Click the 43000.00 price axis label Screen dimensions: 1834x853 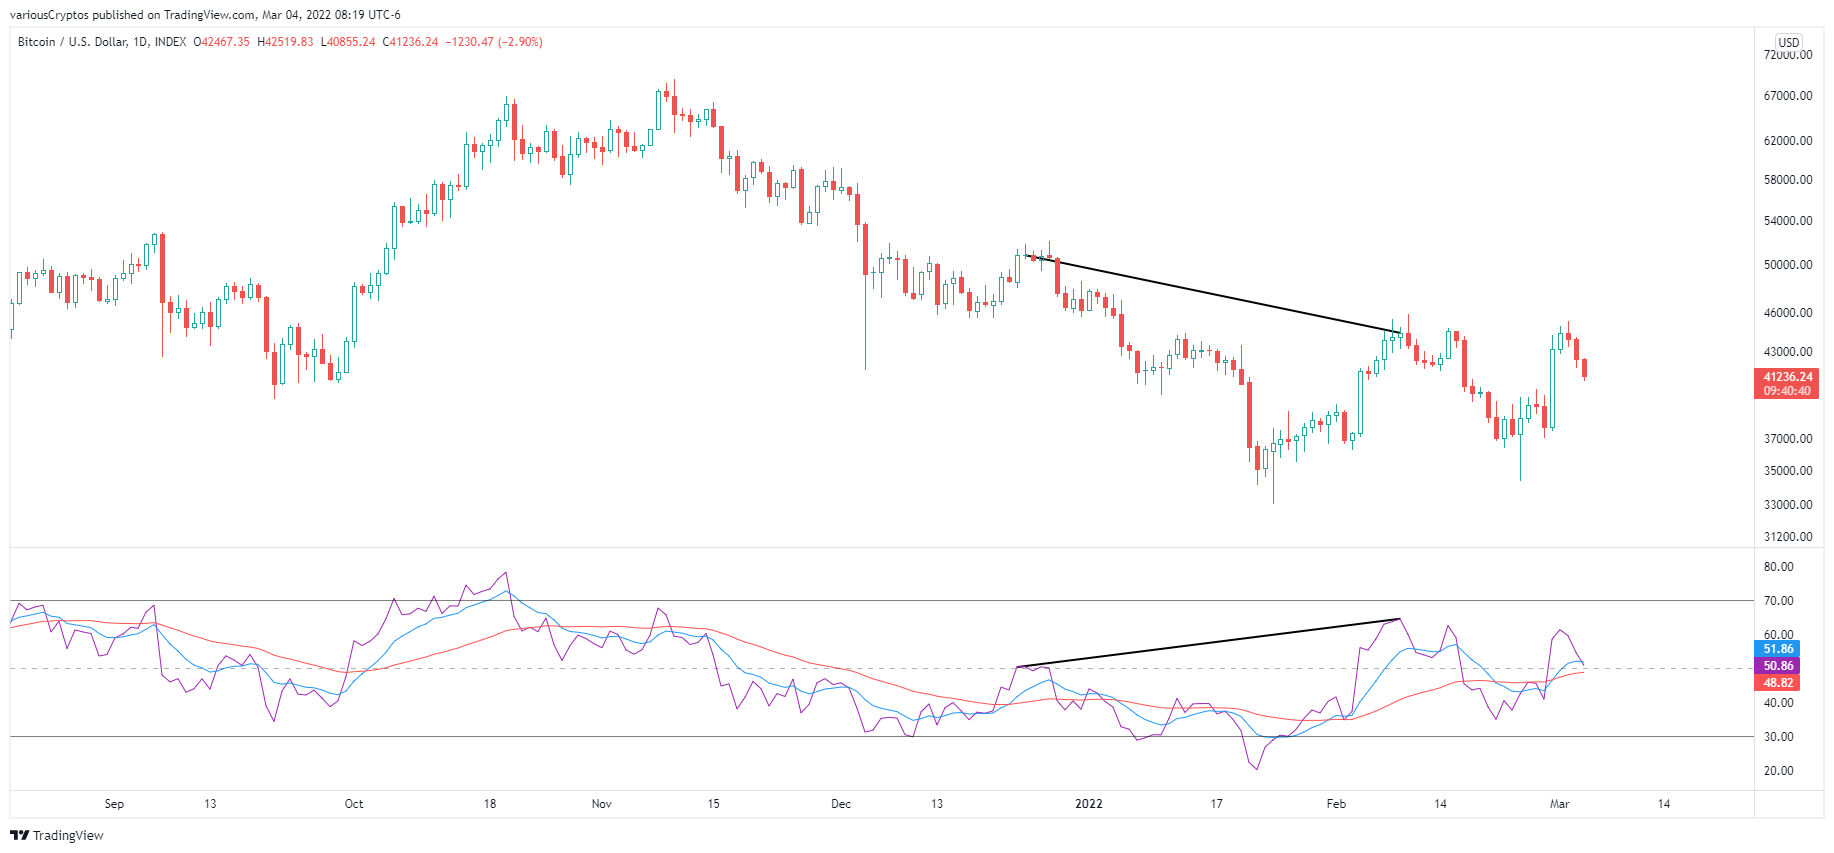(1788, 352)
